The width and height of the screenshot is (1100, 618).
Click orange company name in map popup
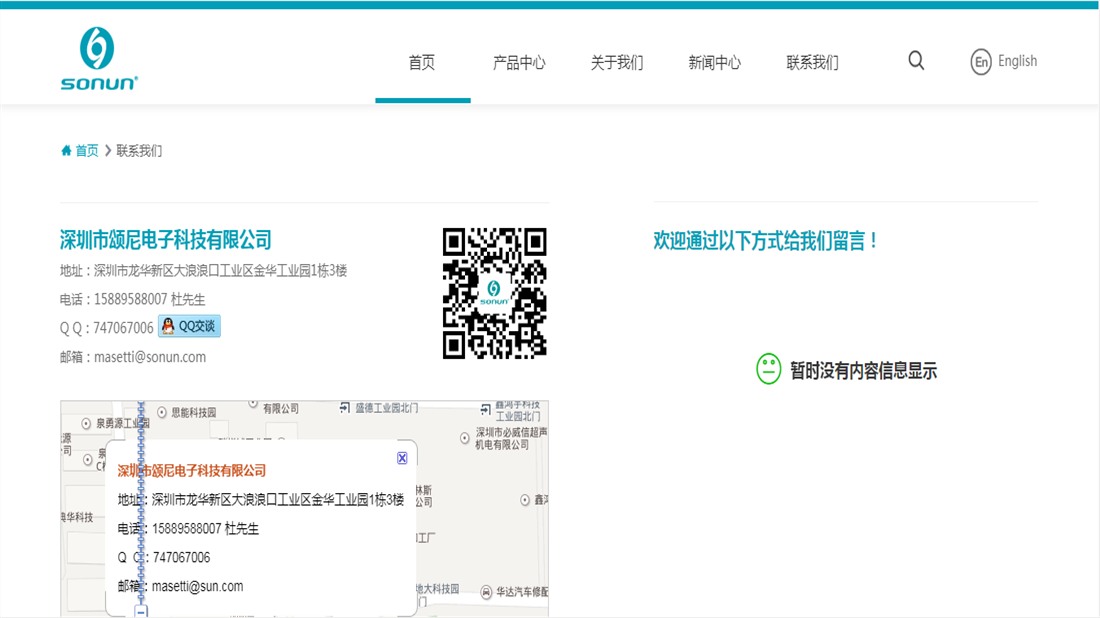[192, 471]
